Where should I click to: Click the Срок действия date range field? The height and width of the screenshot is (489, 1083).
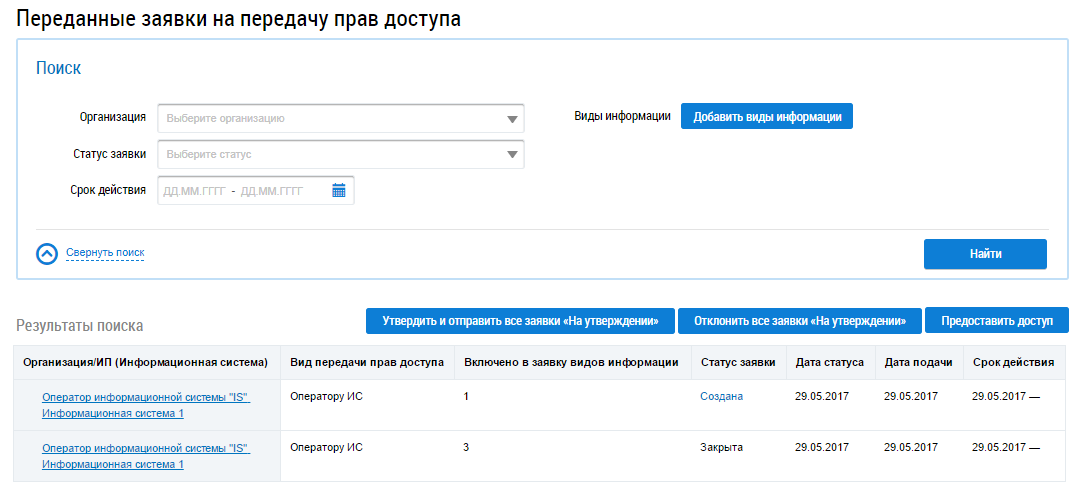point(243,190)
